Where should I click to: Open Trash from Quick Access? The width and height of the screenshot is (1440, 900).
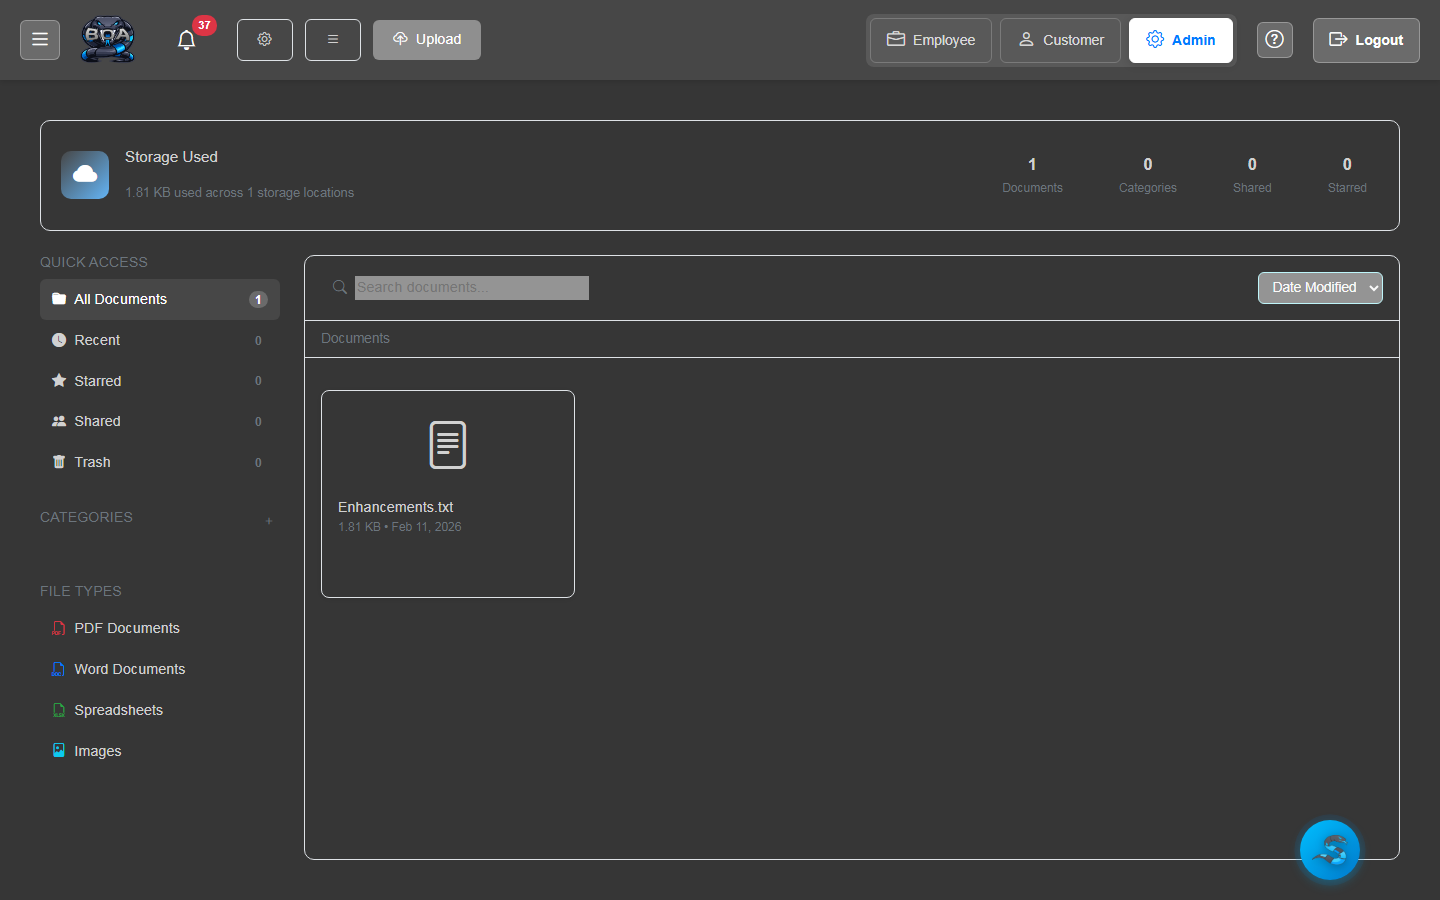point(93,462)
